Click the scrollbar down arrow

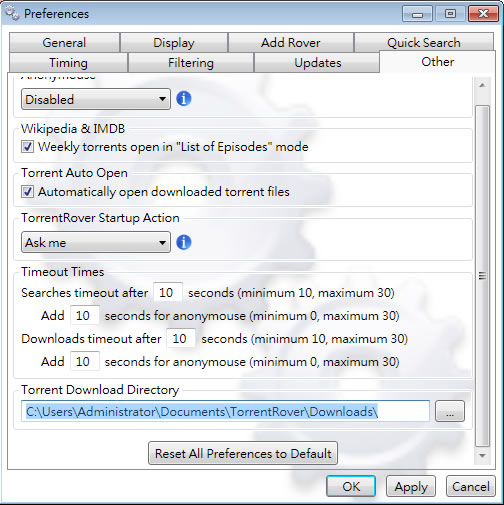pos(482,455)
